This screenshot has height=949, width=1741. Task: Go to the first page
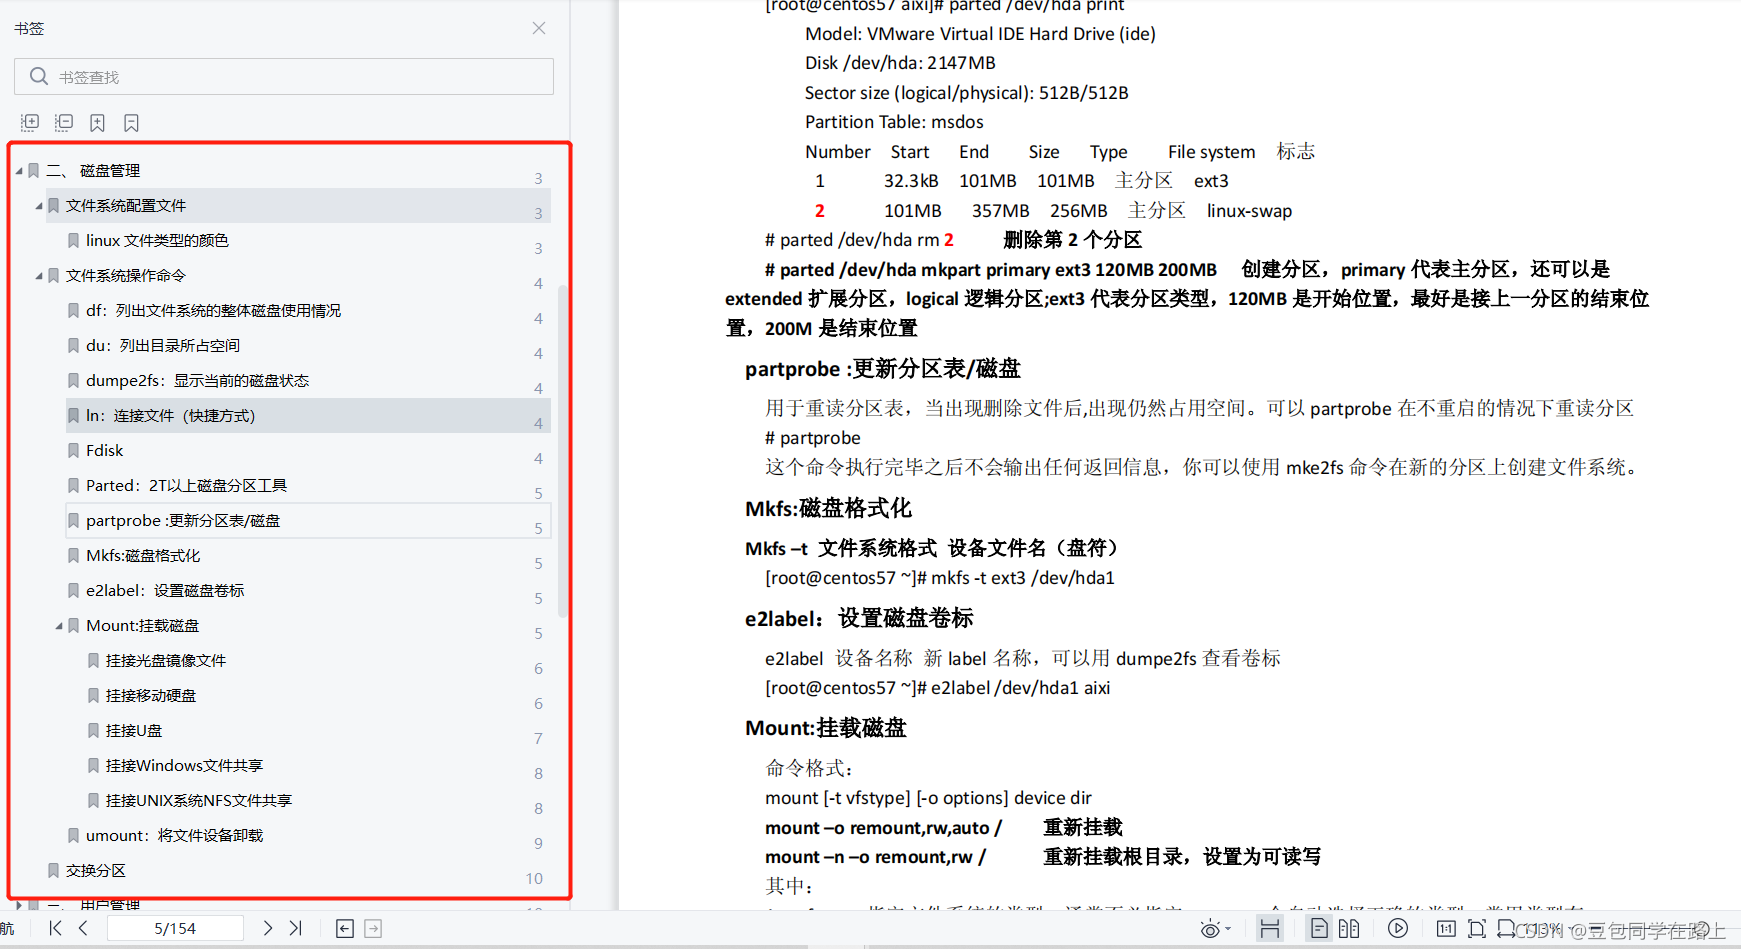[x=55, y=928]
